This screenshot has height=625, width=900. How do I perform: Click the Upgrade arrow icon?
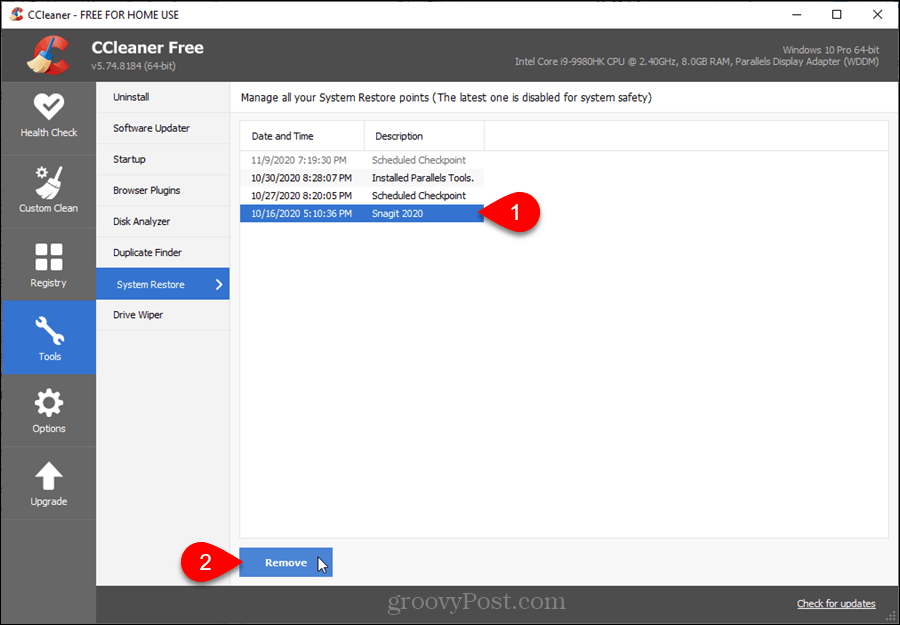tap(49, 476)
